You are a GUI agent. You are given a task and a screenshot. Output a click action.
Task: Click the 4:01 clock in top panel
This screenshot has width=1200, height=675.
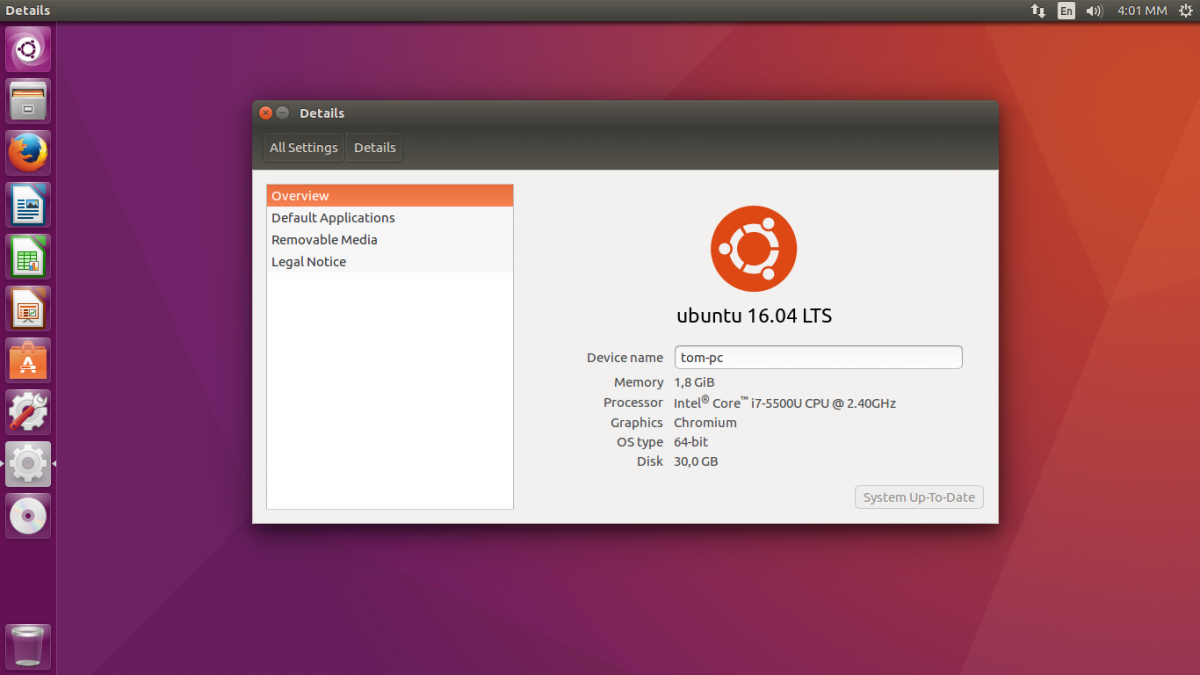(1141, 11)
